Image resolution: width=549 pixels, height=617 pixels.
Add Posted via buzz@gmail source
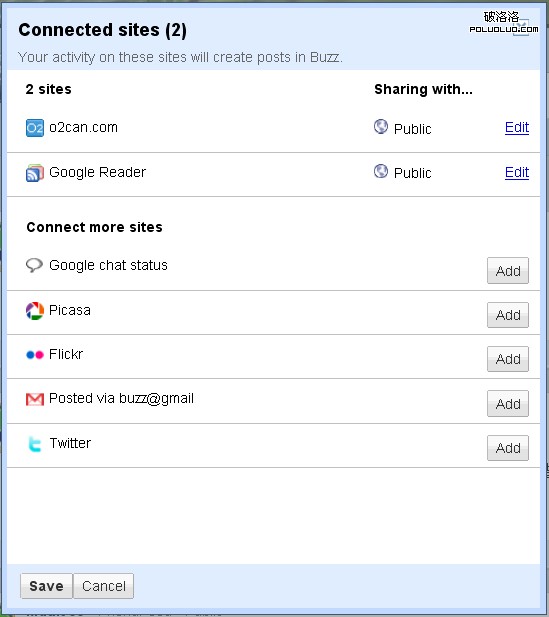click(x=508, y=404)
